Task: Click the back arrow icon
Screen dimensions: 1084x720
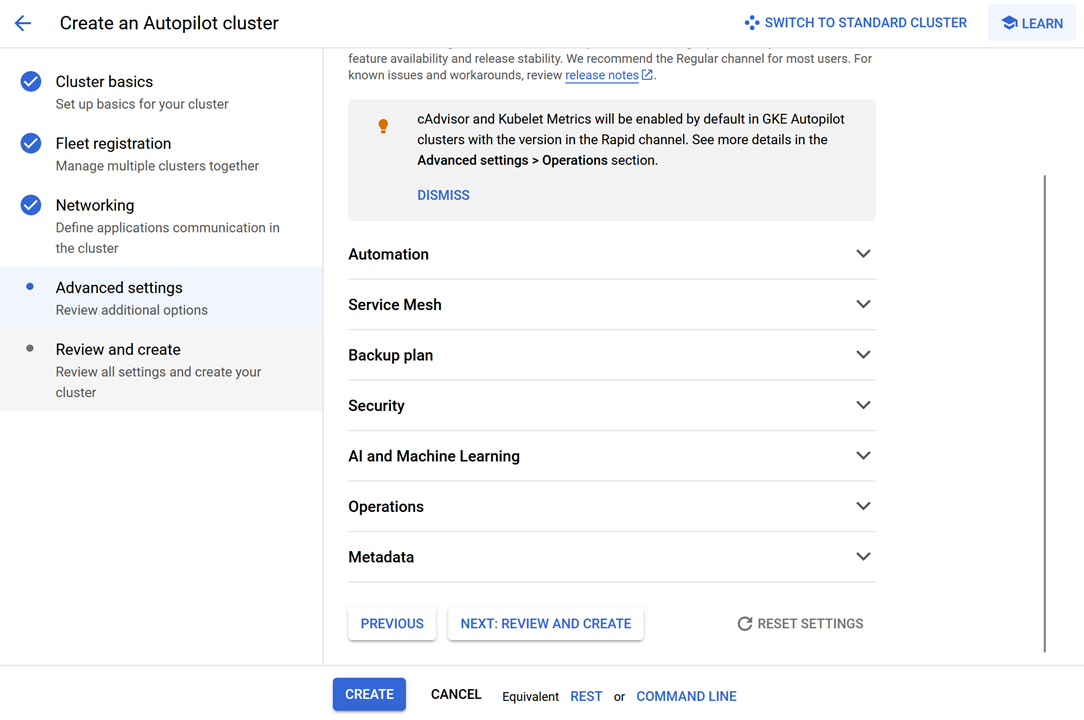Action: (23, 23)
